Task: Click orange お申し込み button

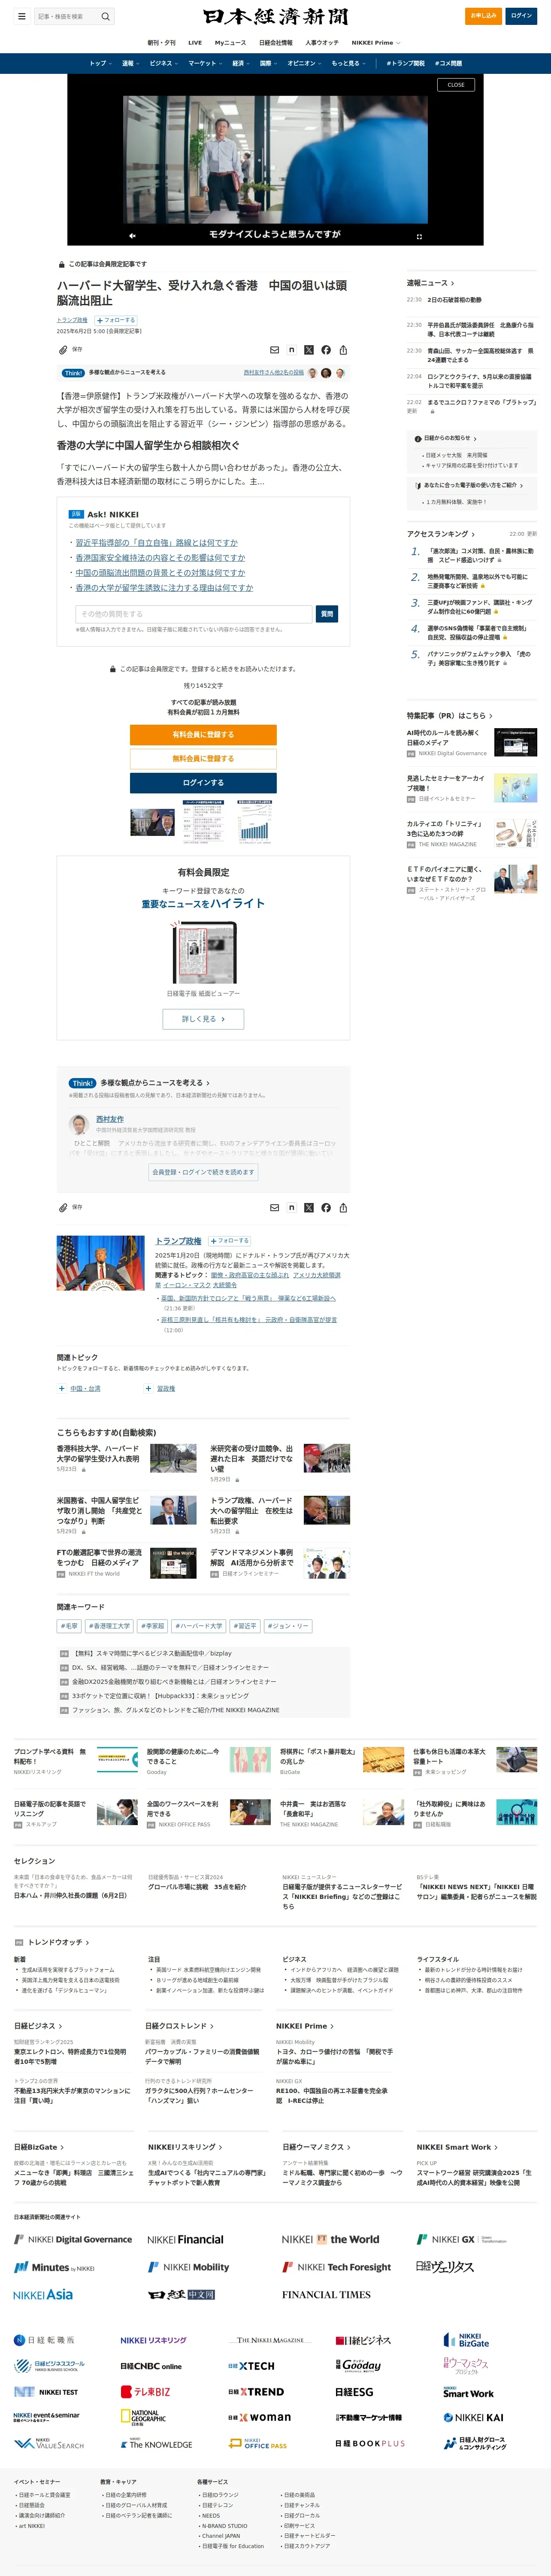Action: tap(484, 16)
